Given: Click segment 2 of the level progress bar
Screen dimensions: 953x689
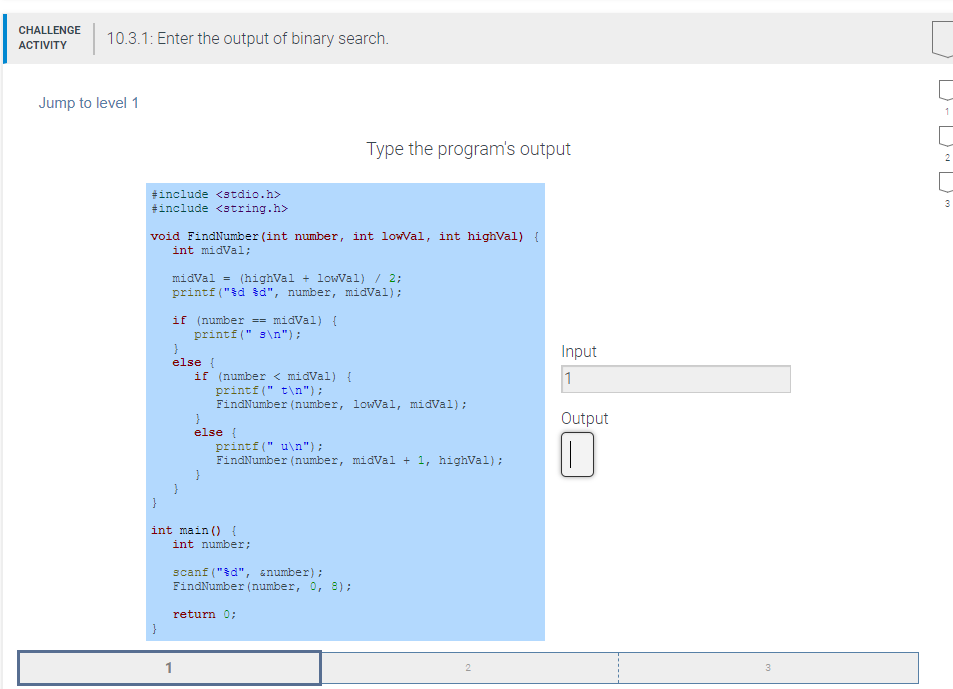Looking at the screenshot, I should 468,667.
